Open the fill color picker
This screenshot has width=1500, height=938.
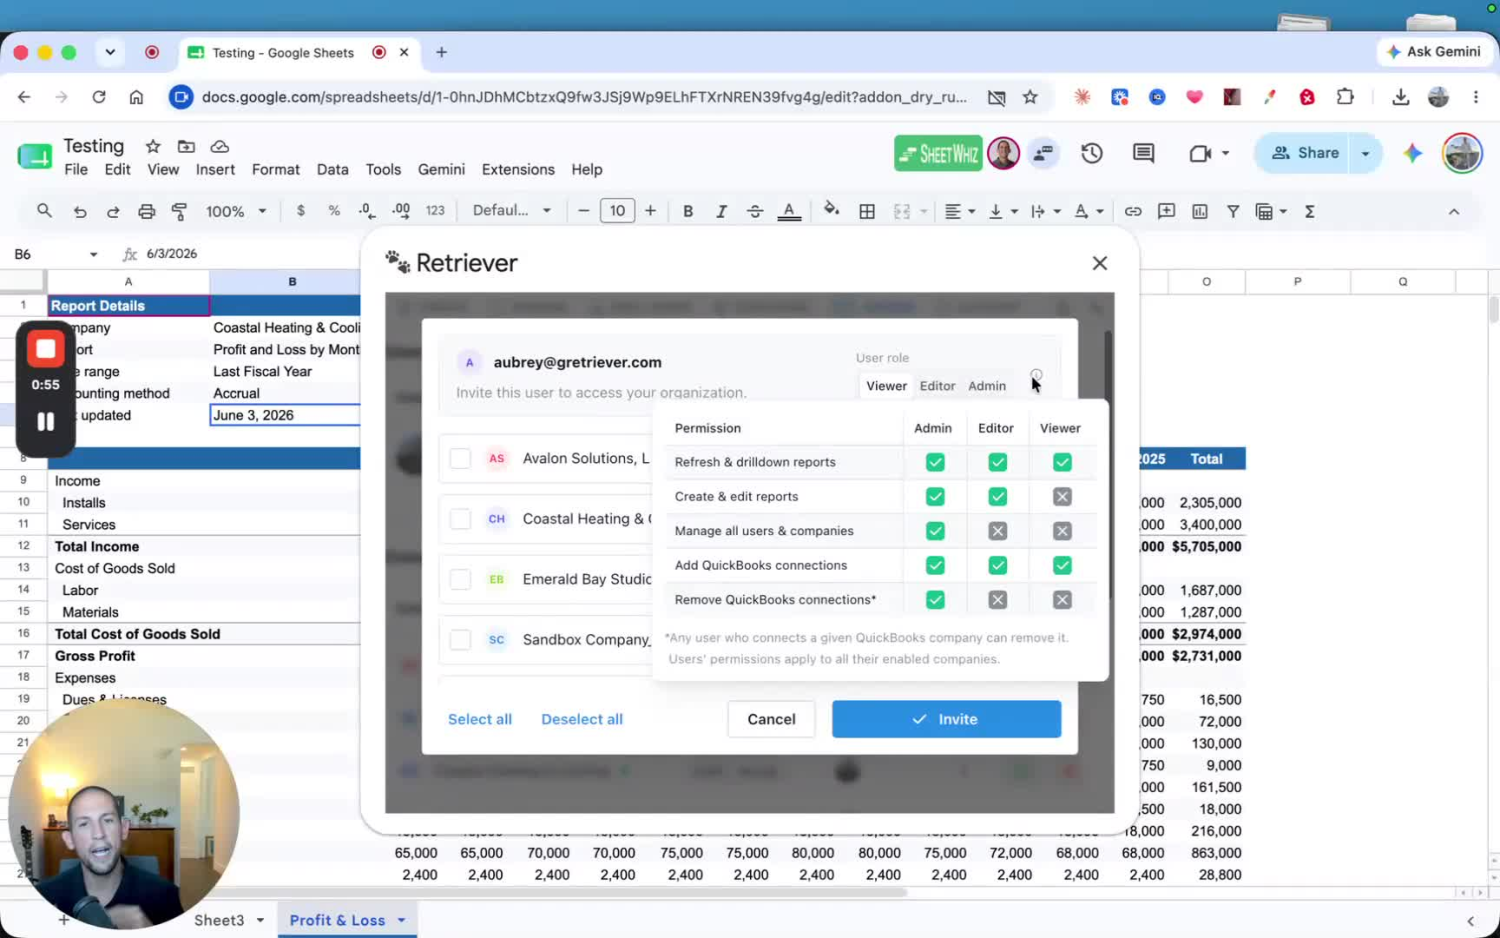click(831, 211)
